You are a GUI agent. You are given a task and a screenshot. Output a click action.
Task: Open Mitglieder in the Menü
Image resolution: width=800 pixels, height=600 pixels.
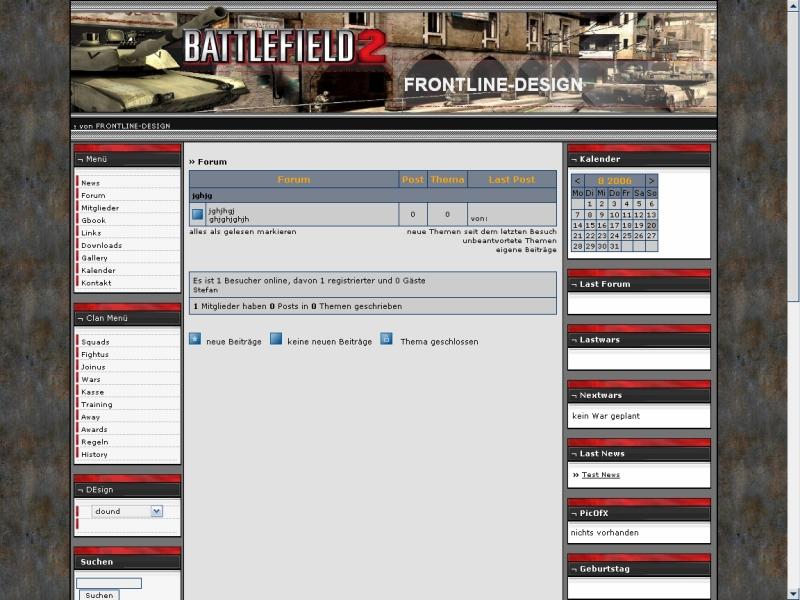click(100, 208)
